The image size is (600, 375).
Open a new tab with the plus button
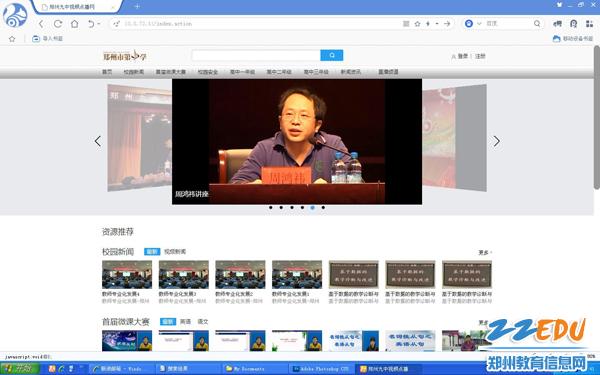[x=137, y=7]
